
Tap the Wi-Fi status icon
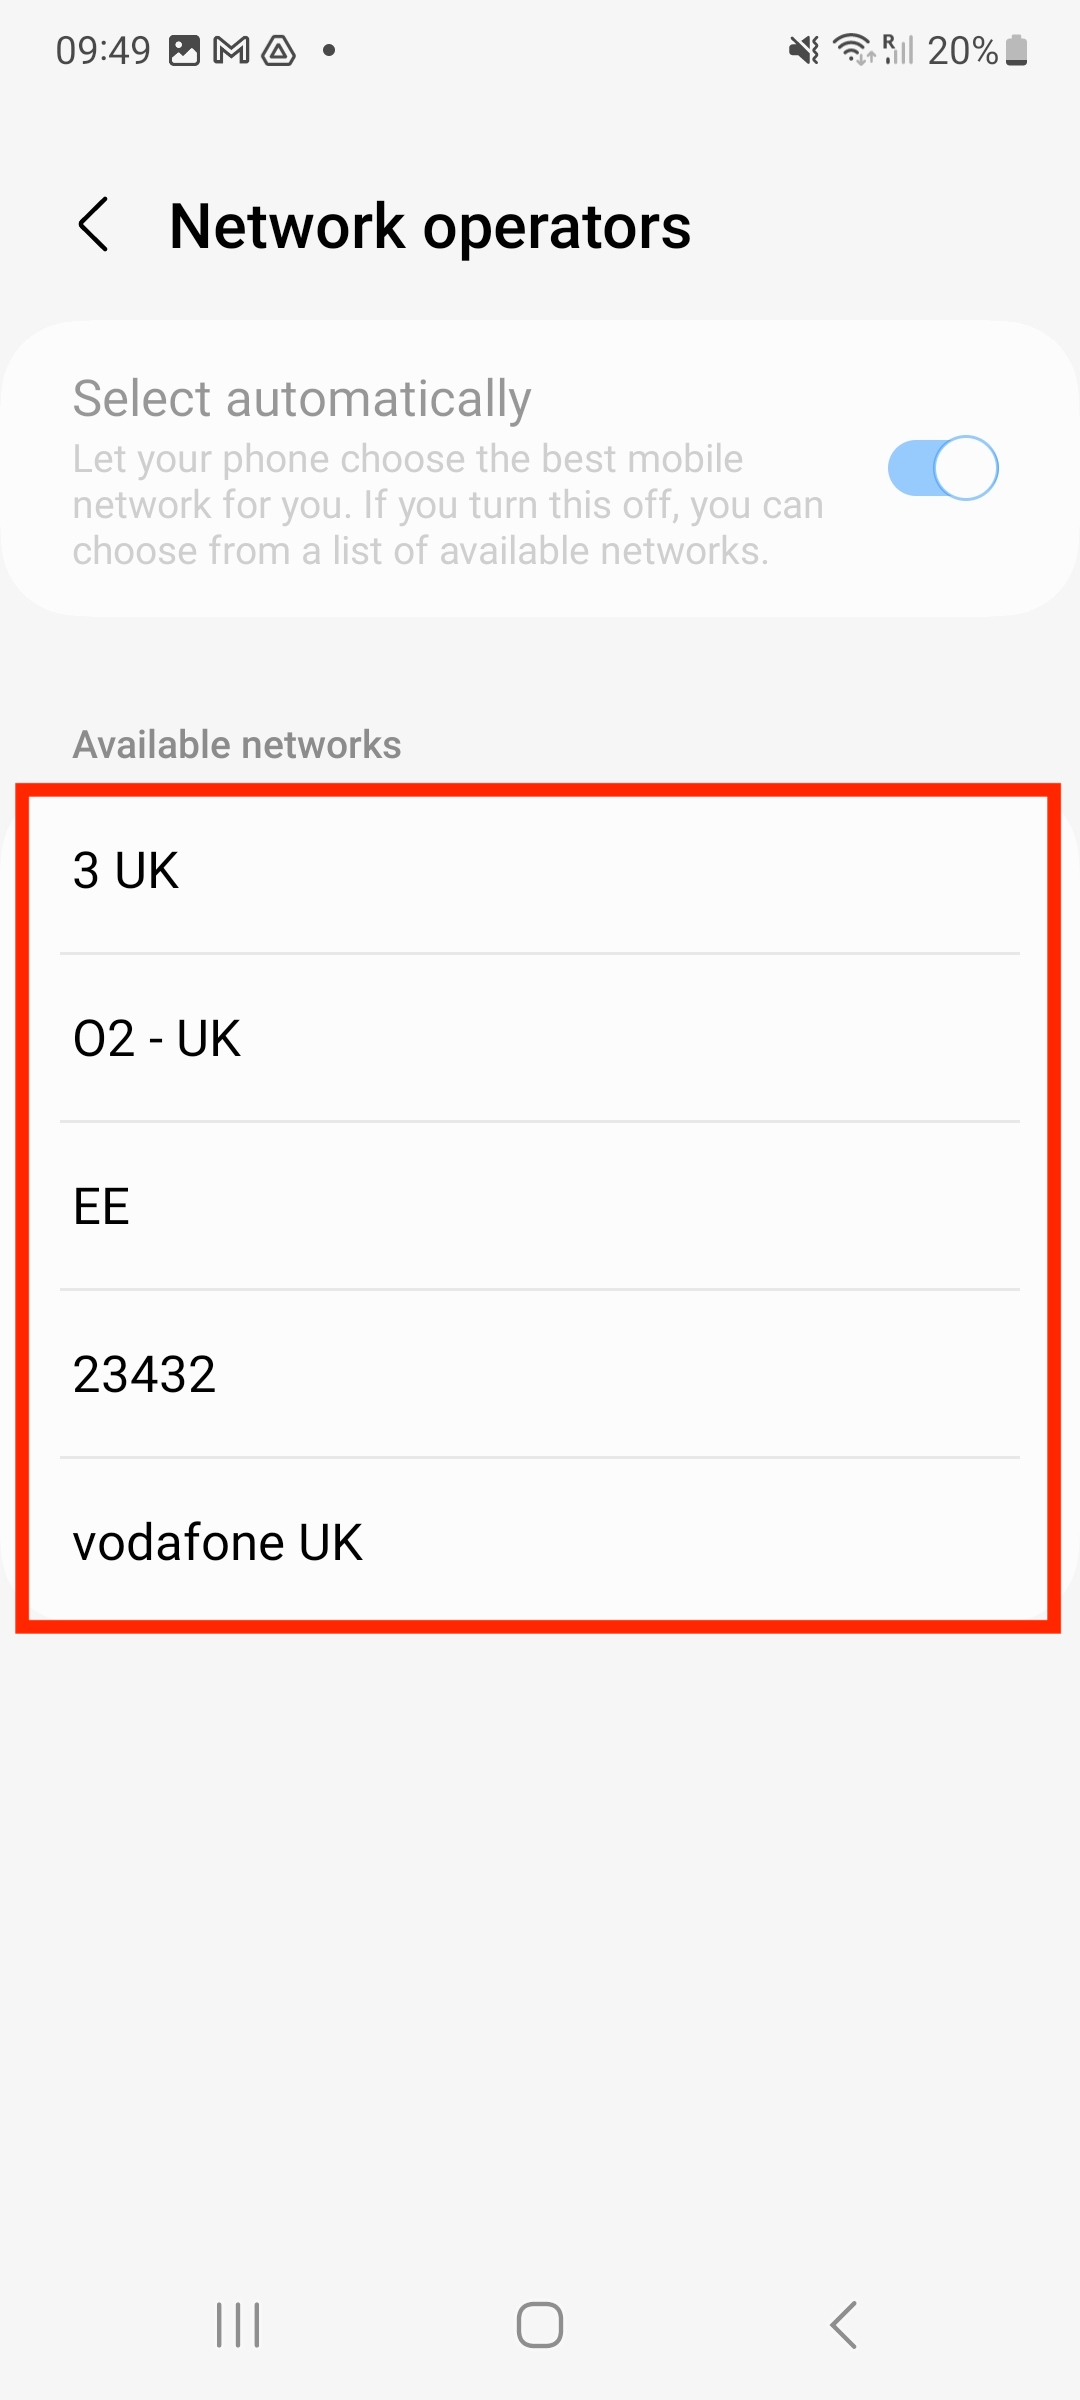click(852, 48)
